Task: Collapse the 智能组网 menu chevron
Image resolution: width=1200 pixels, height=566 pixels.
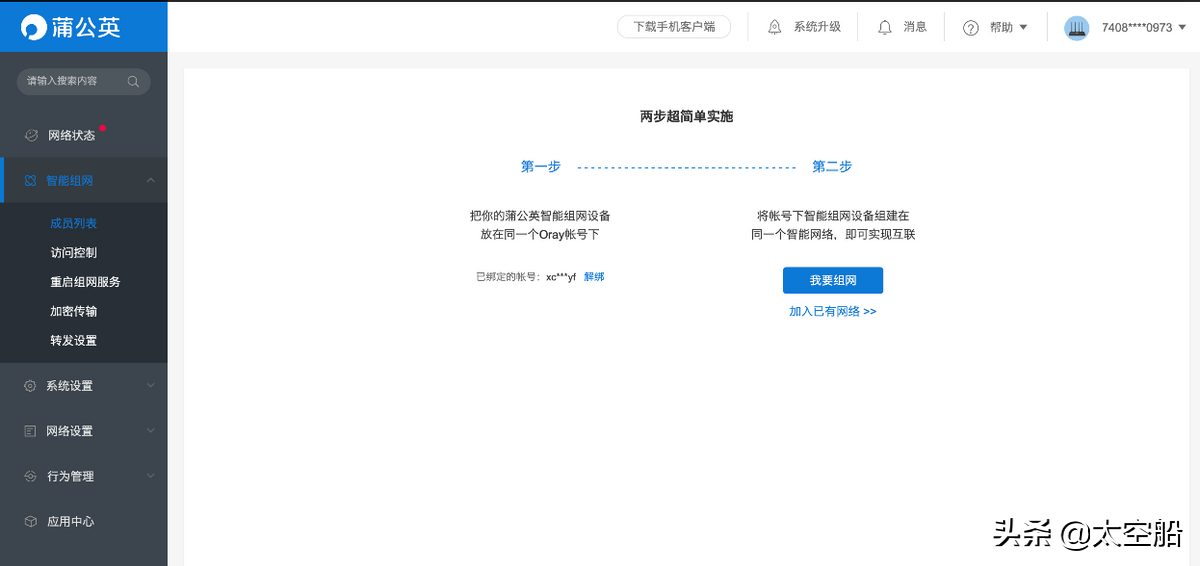Action: [x=150, y=181]
